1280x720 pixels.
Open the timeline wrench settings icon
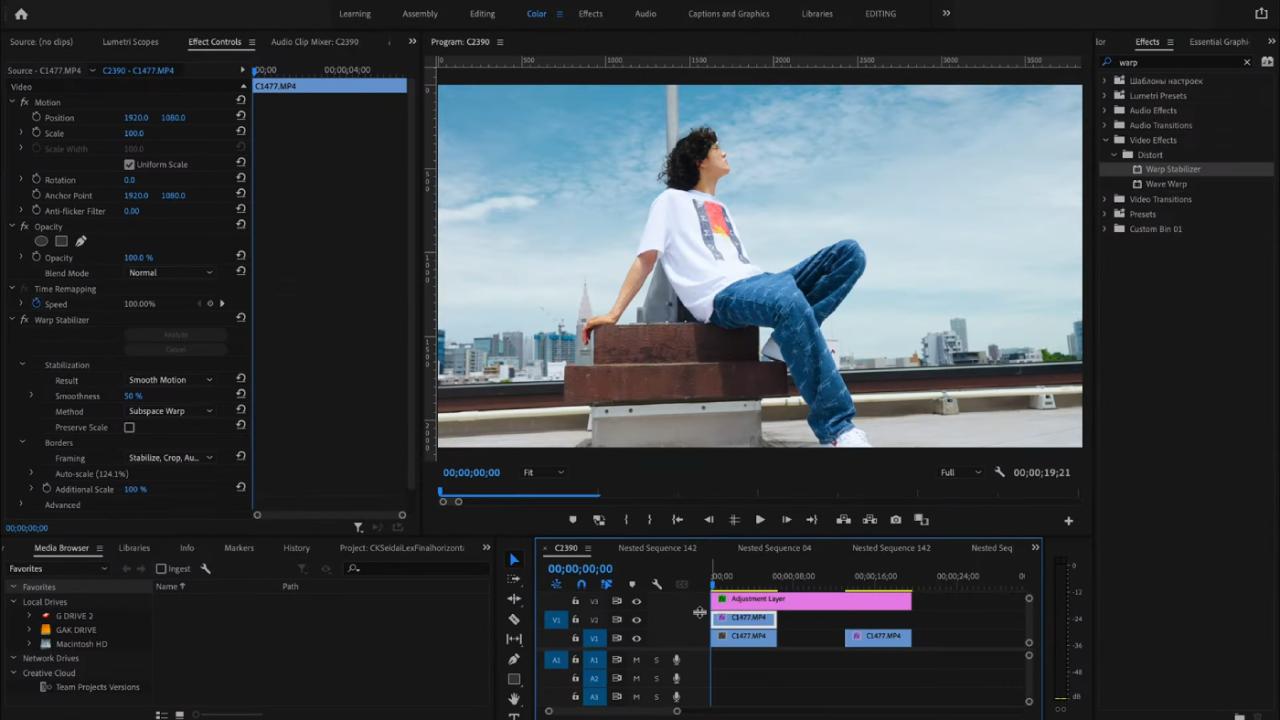tap(657, 584)
